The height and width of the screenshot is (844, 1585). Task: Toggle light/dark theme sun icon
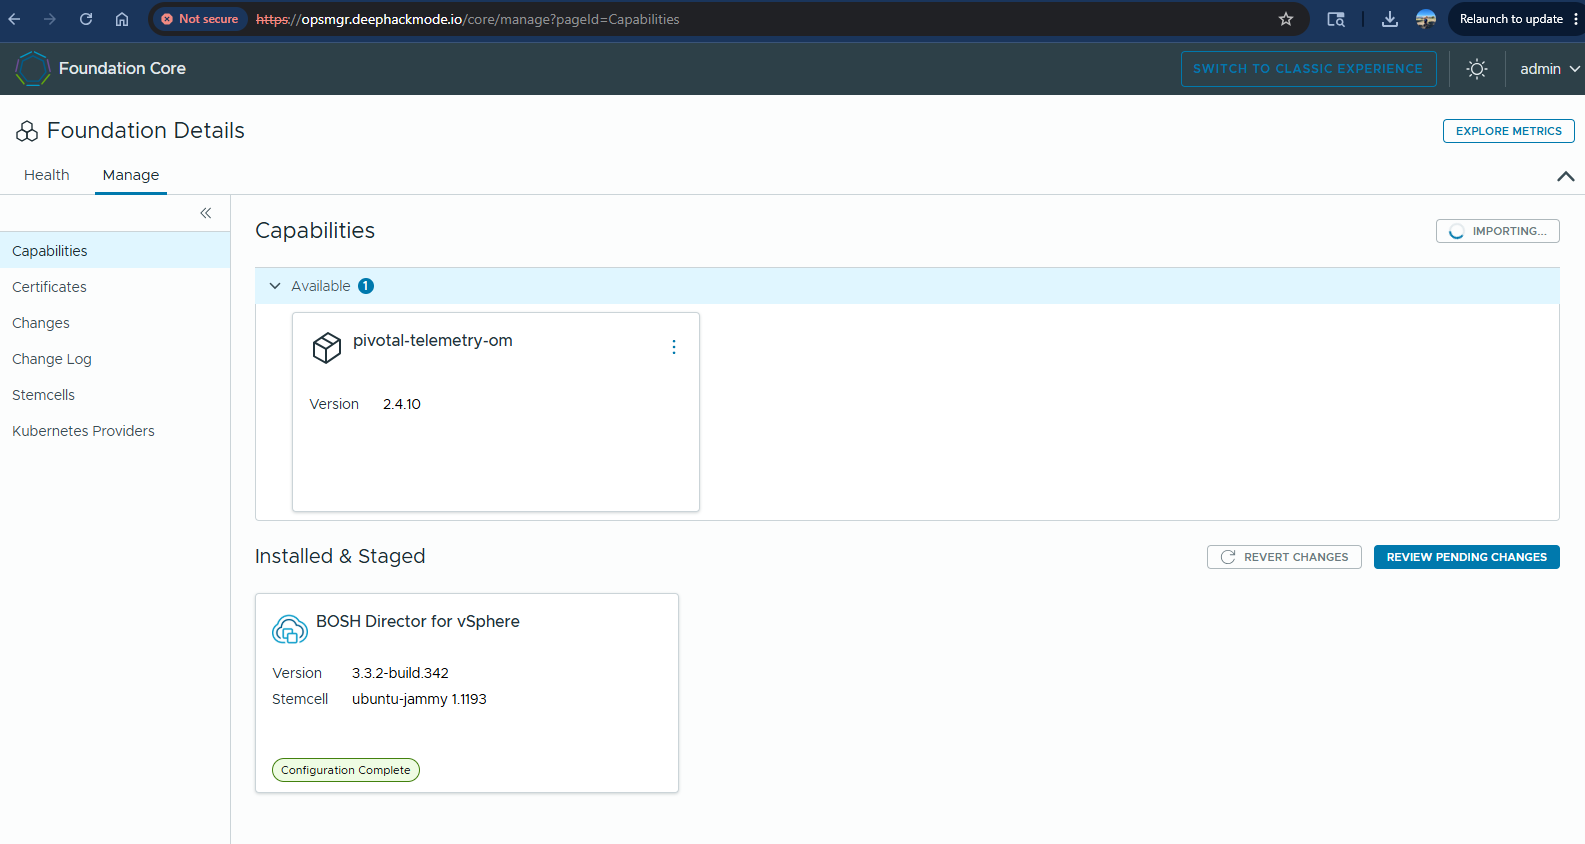(x=1477, y=69)
